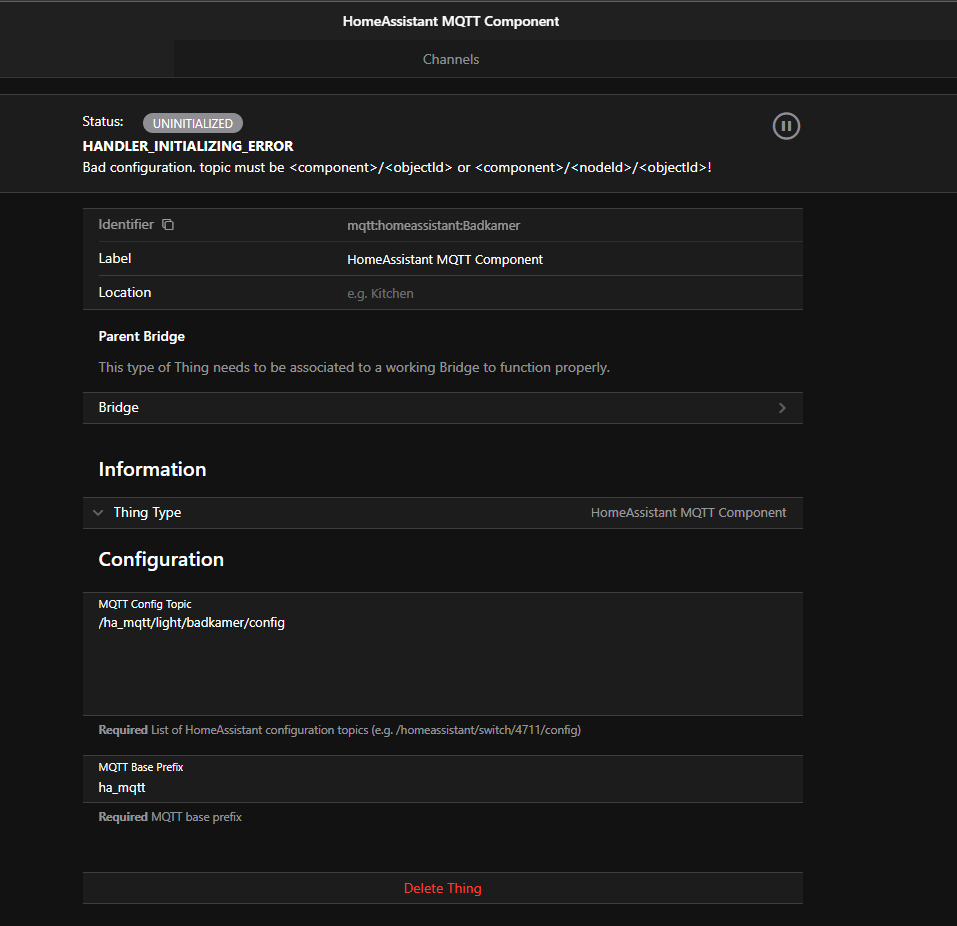The height and width of the screenshot is (926, 957).
Task: Focus the Location field with Kitchen placeholder
Action: click(x=570, y=293)
